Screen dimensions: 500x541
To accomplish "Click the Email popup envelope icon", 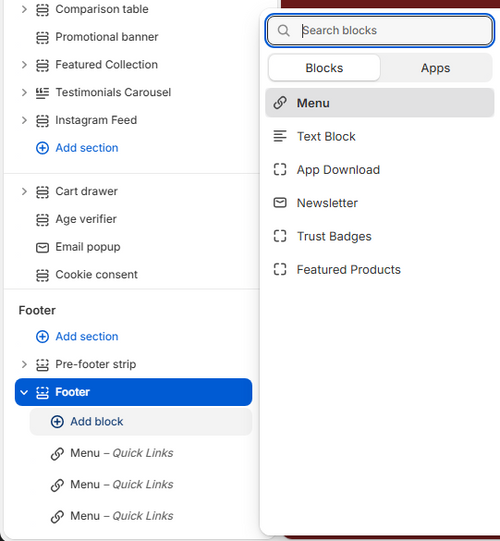I will (42, 247).
